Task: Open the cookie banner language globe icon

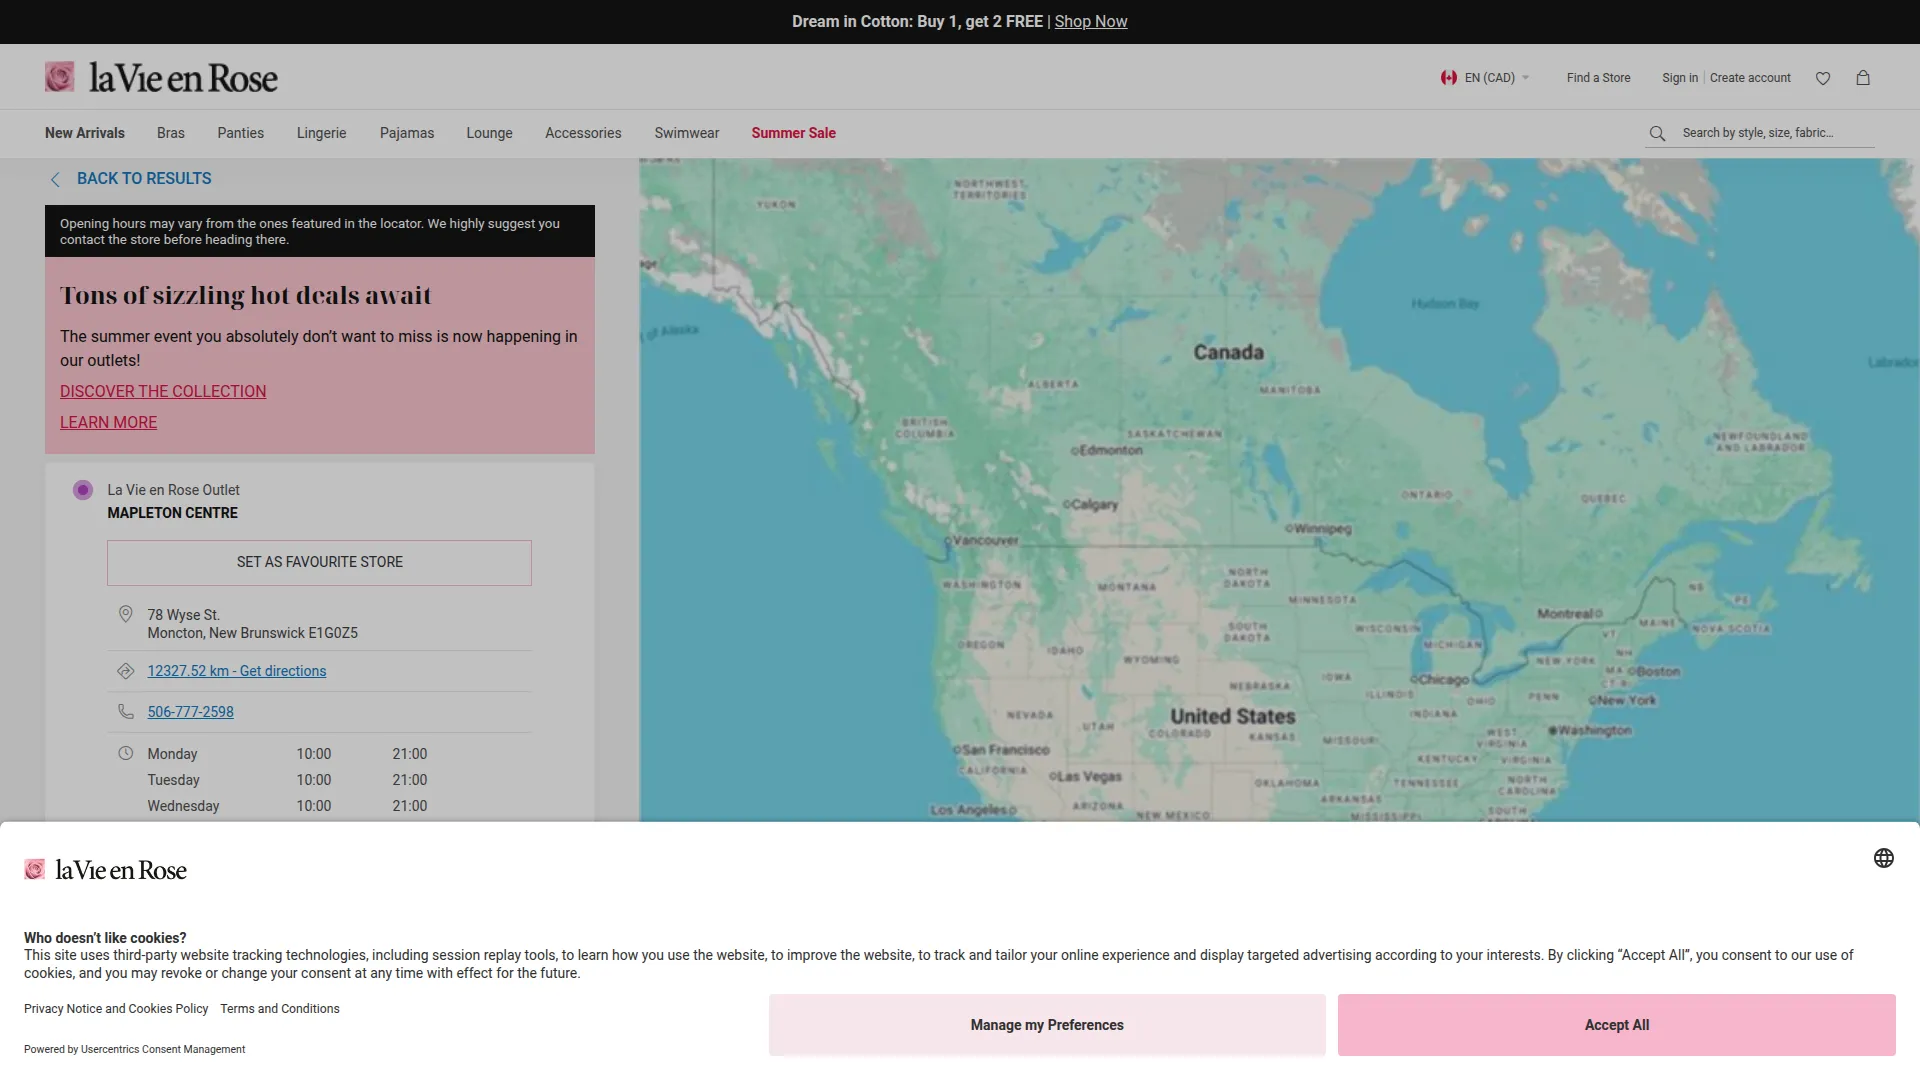Action: (1884, 858)
